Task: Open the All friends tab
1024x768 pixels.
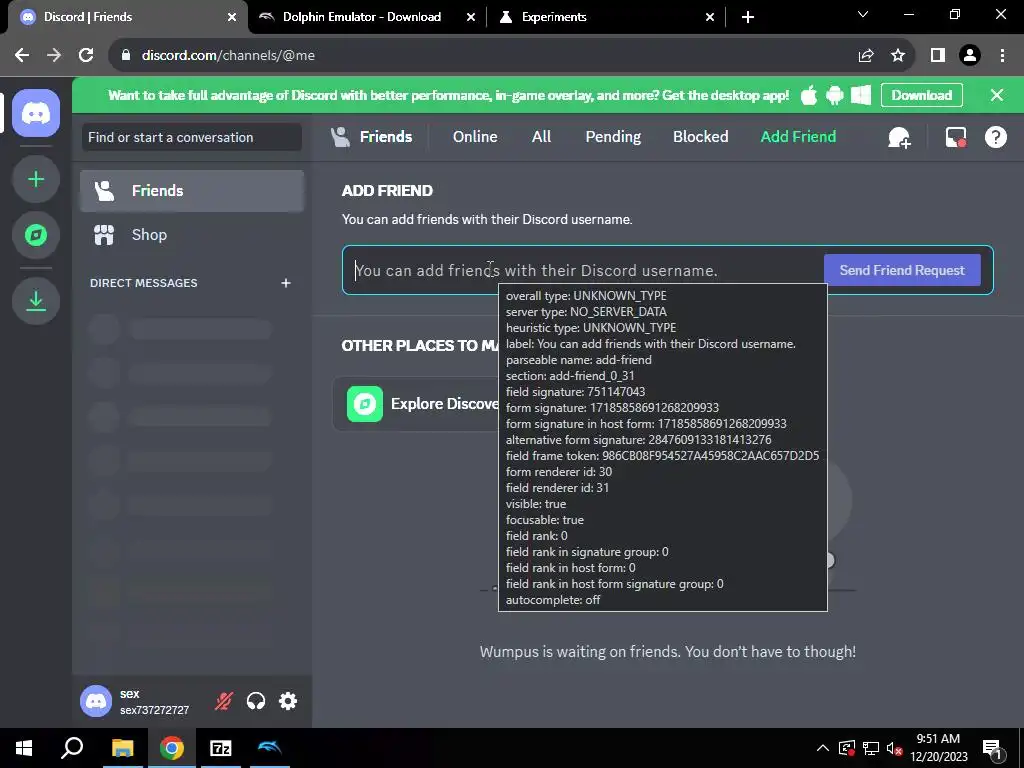Action: pyautogui.click(x=541, y=136)
